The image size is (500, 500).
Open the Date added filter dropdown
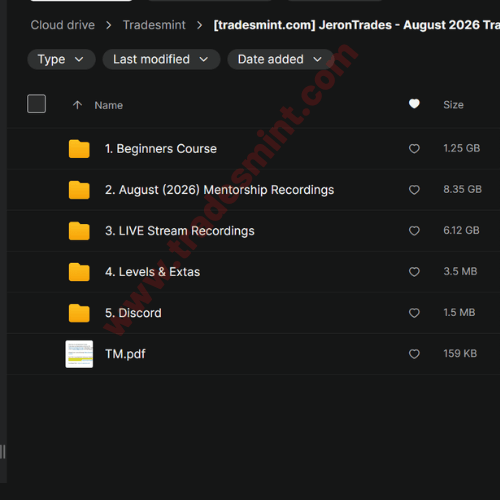[281, 59]
